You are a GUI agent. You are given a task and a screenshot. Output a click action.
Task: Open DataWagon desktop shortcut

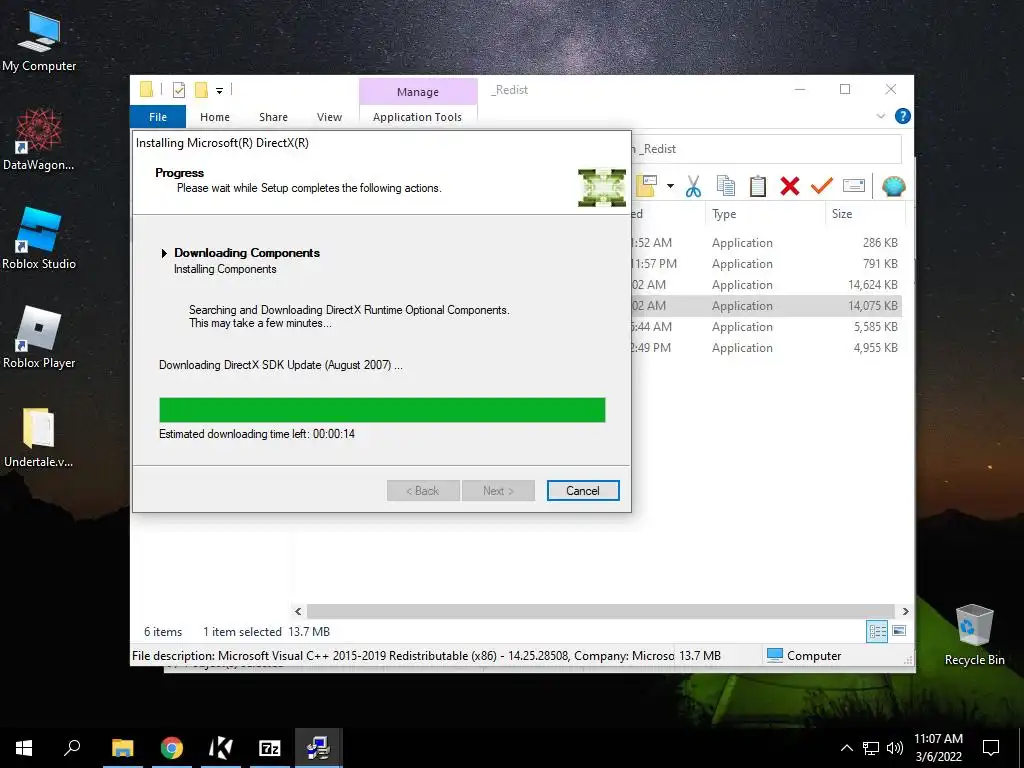point(39,138)
